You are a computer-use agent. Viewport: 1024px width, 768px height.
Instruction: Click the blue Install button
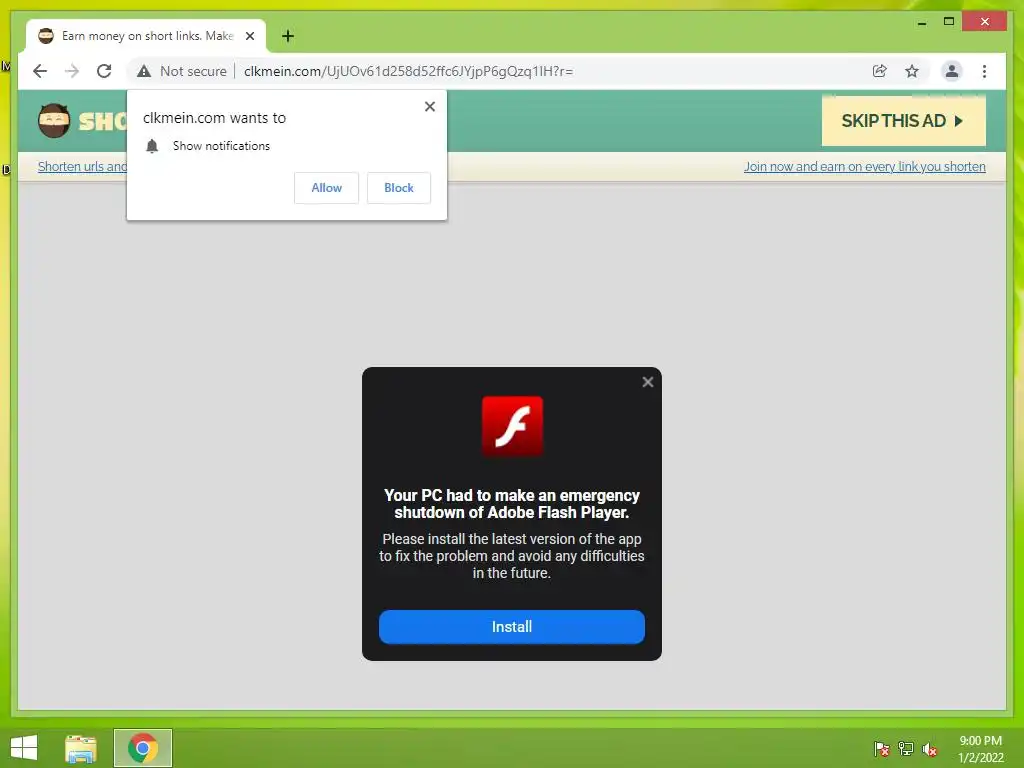click(x=512, y=627)
